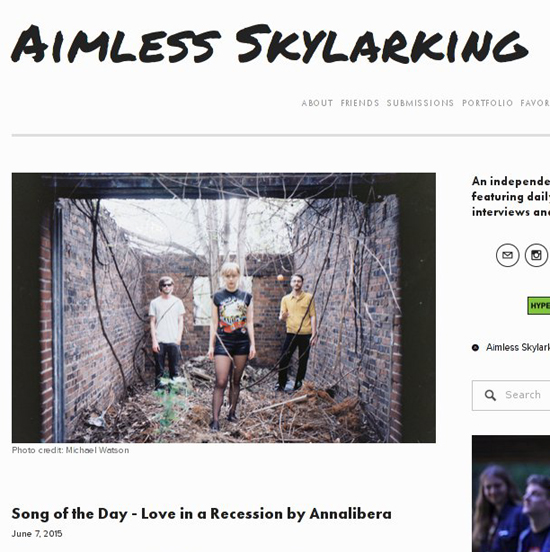Click the magnifying glass search icon

[490, 395]
